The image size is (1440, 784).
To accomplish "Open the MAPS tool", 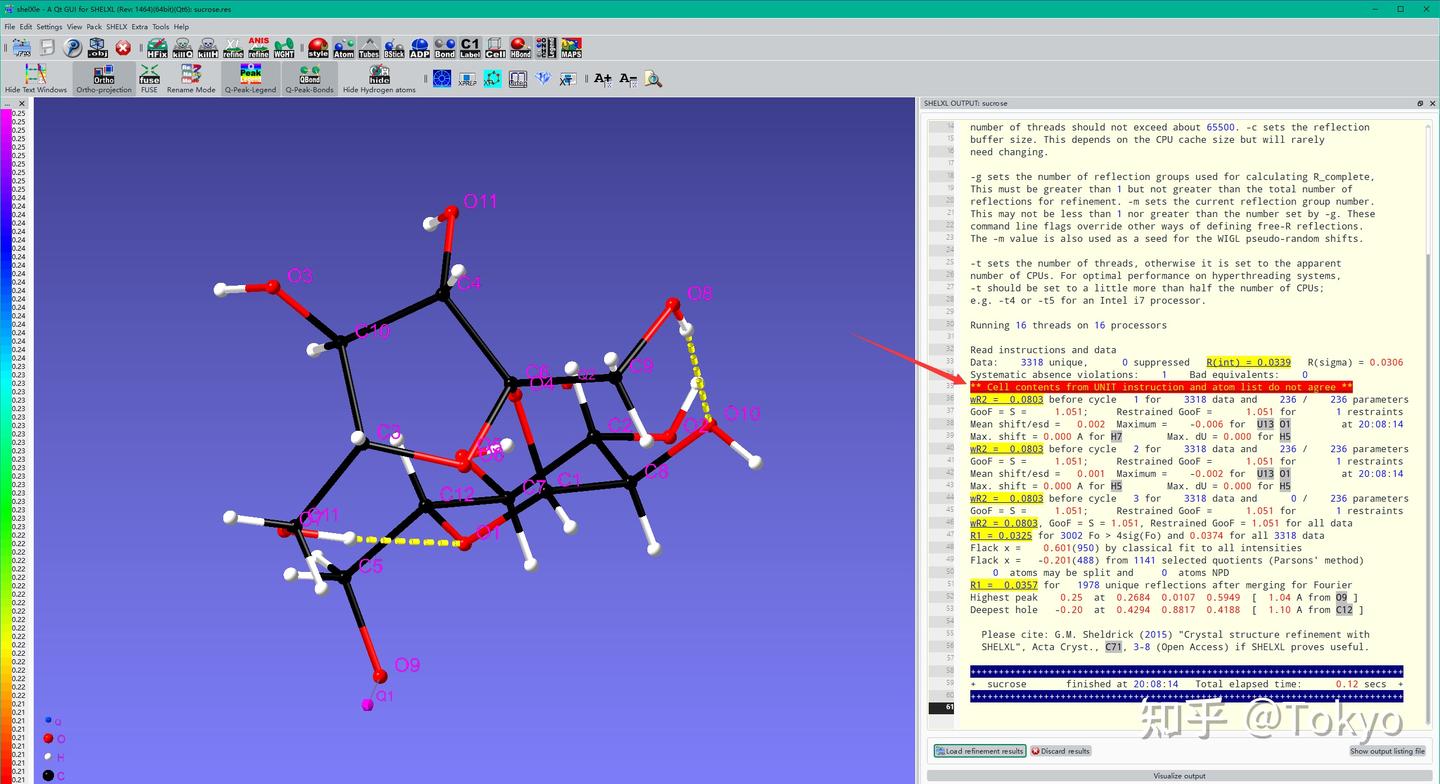I will tap(573, 47).
